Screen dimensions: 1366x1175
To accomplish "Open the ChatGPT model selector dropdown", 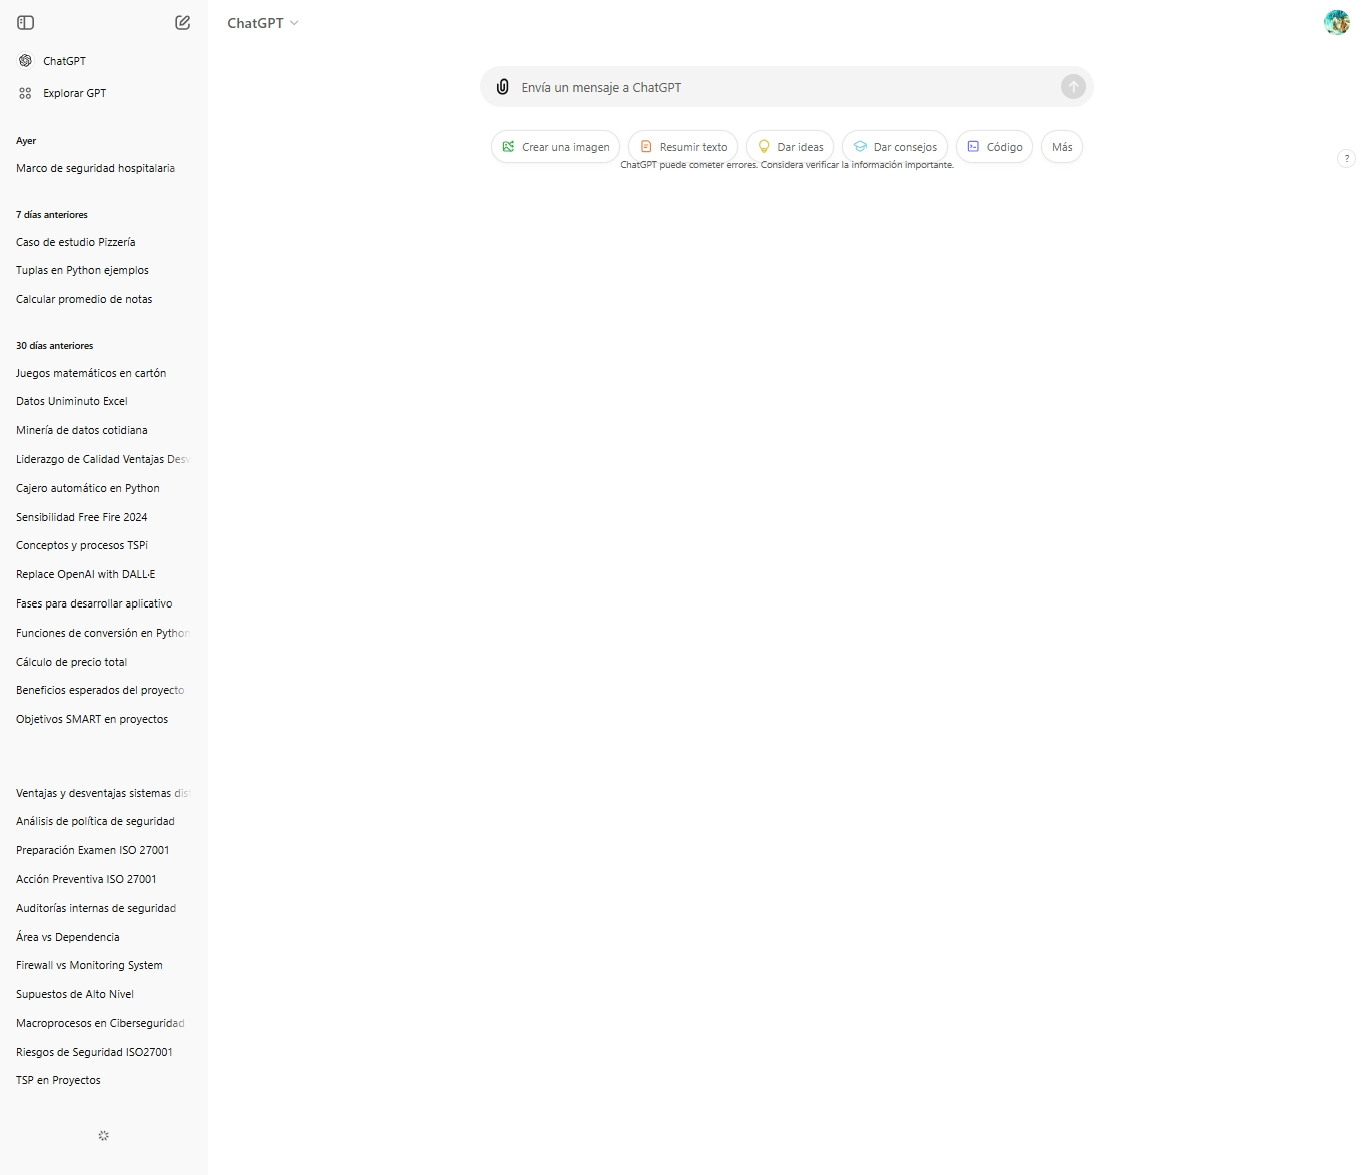I will click(x=263, y=22).
